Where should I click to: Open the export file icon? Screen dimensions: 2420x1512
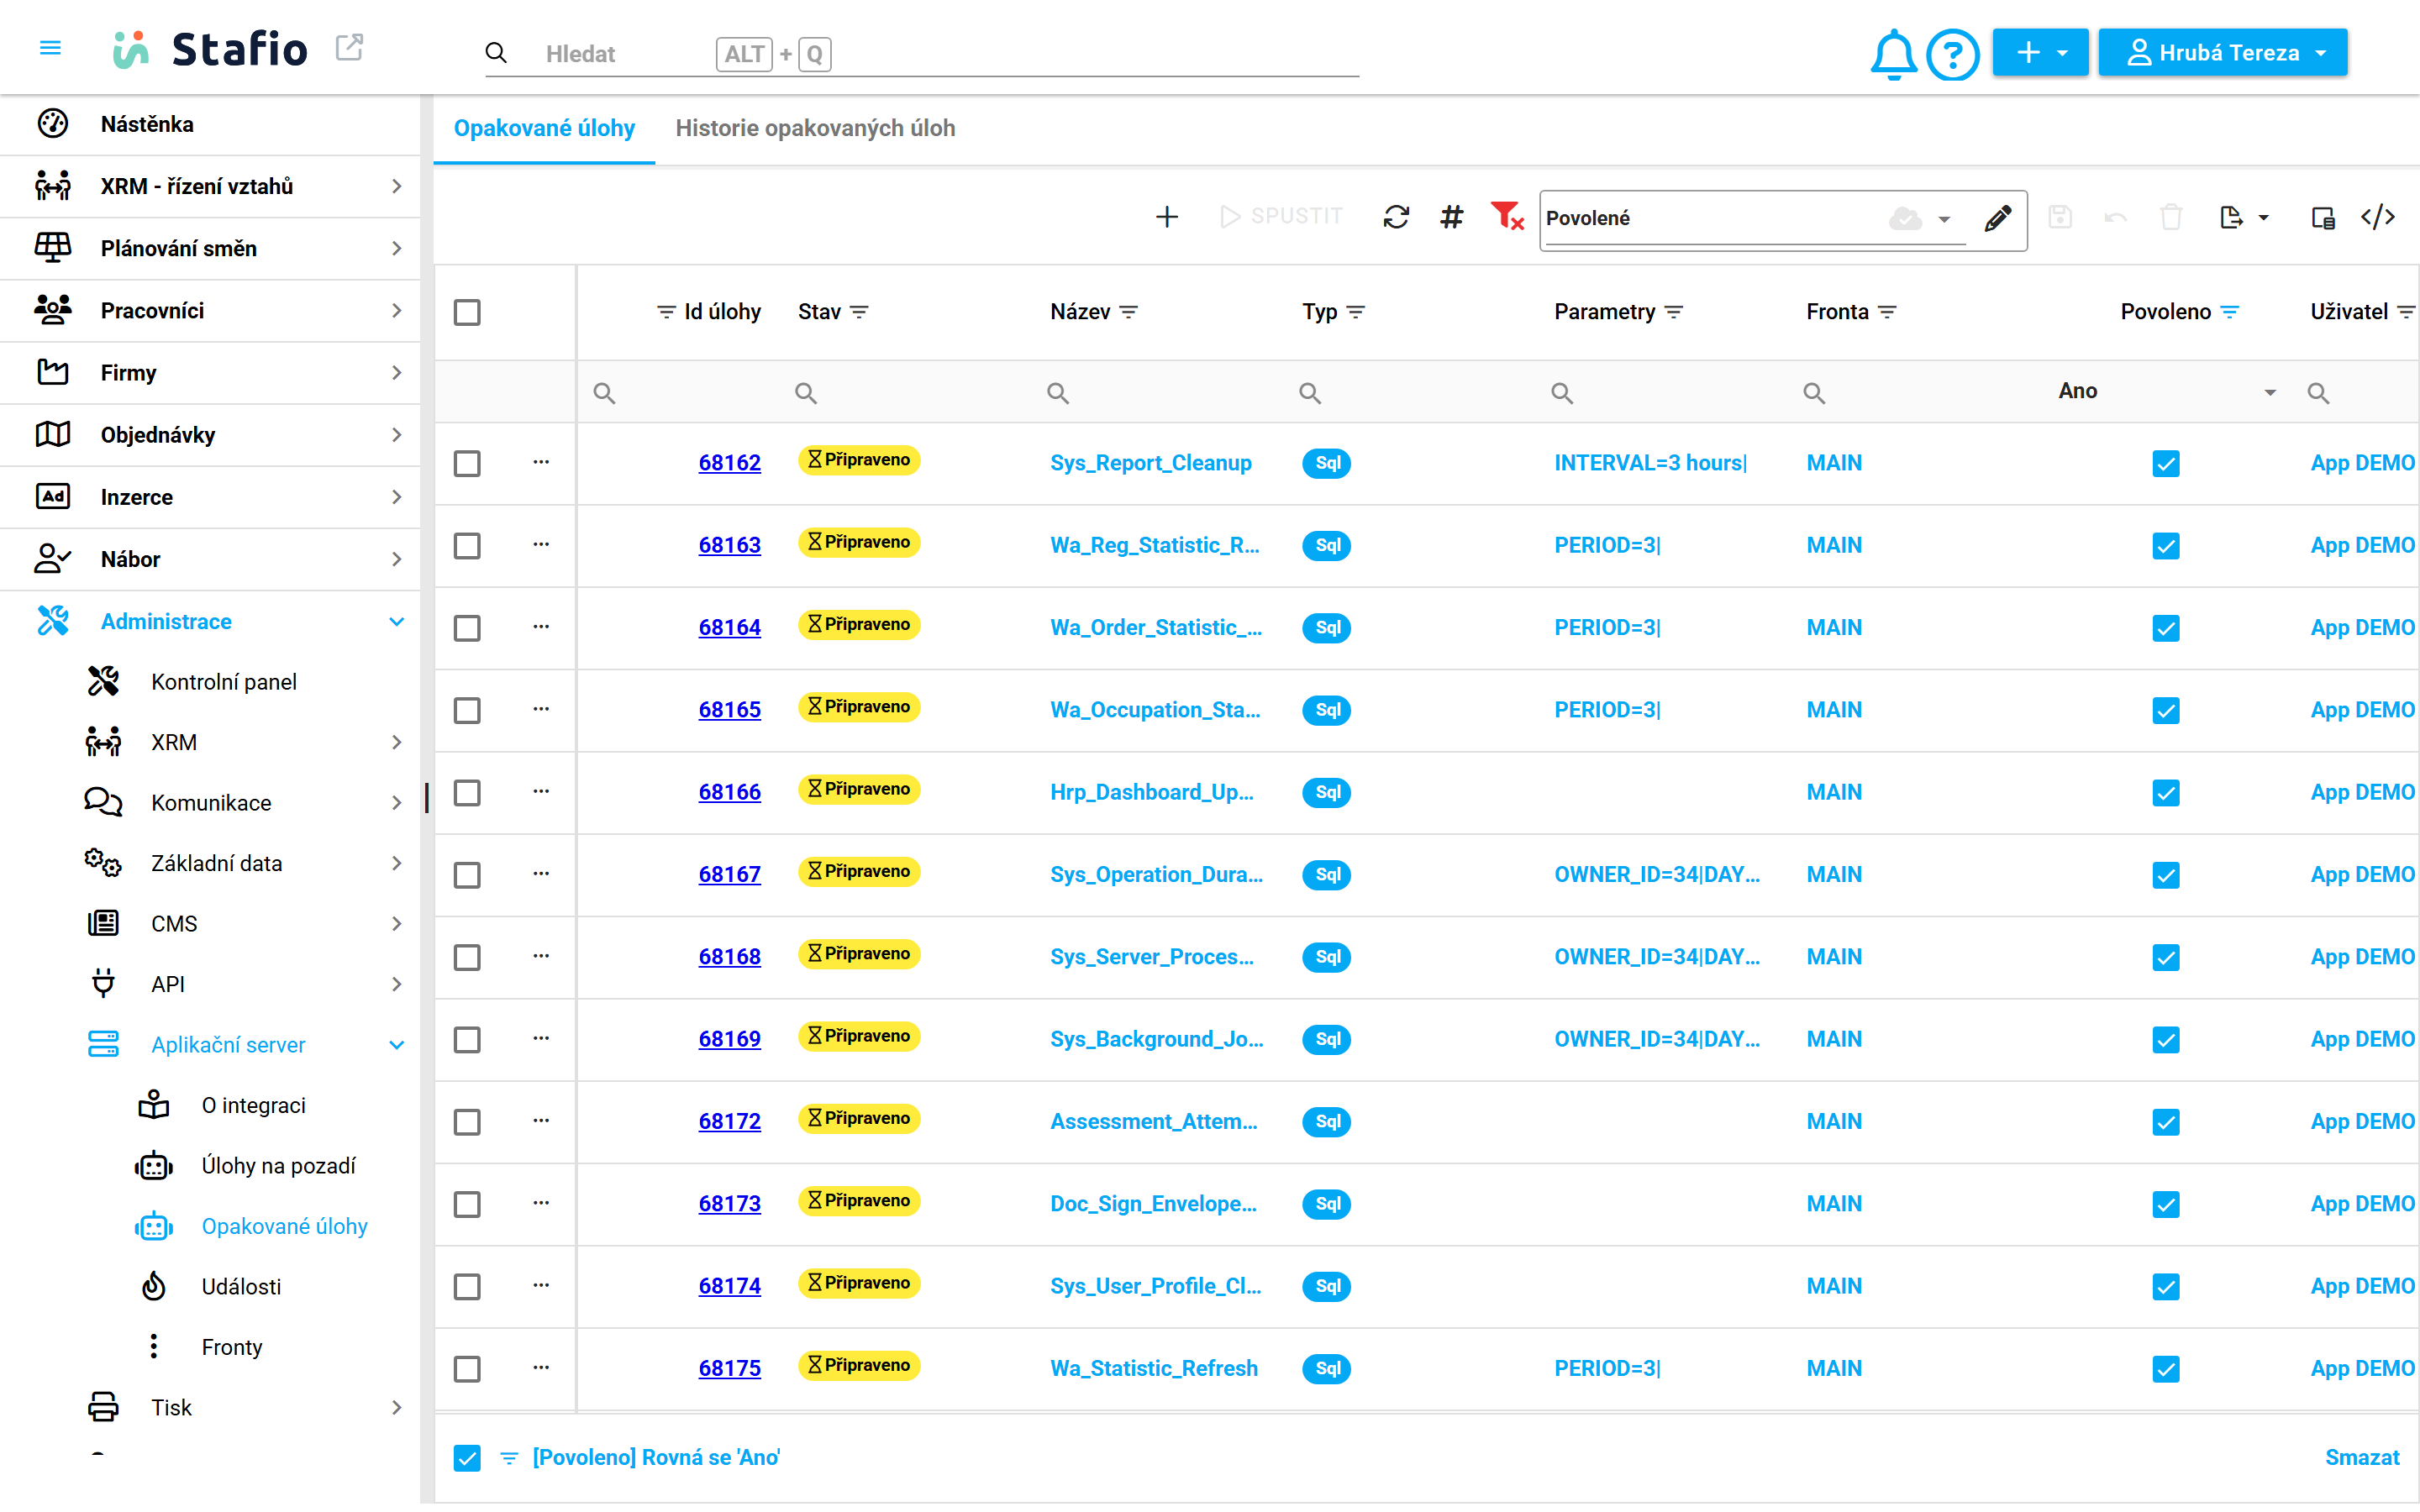2232,217
